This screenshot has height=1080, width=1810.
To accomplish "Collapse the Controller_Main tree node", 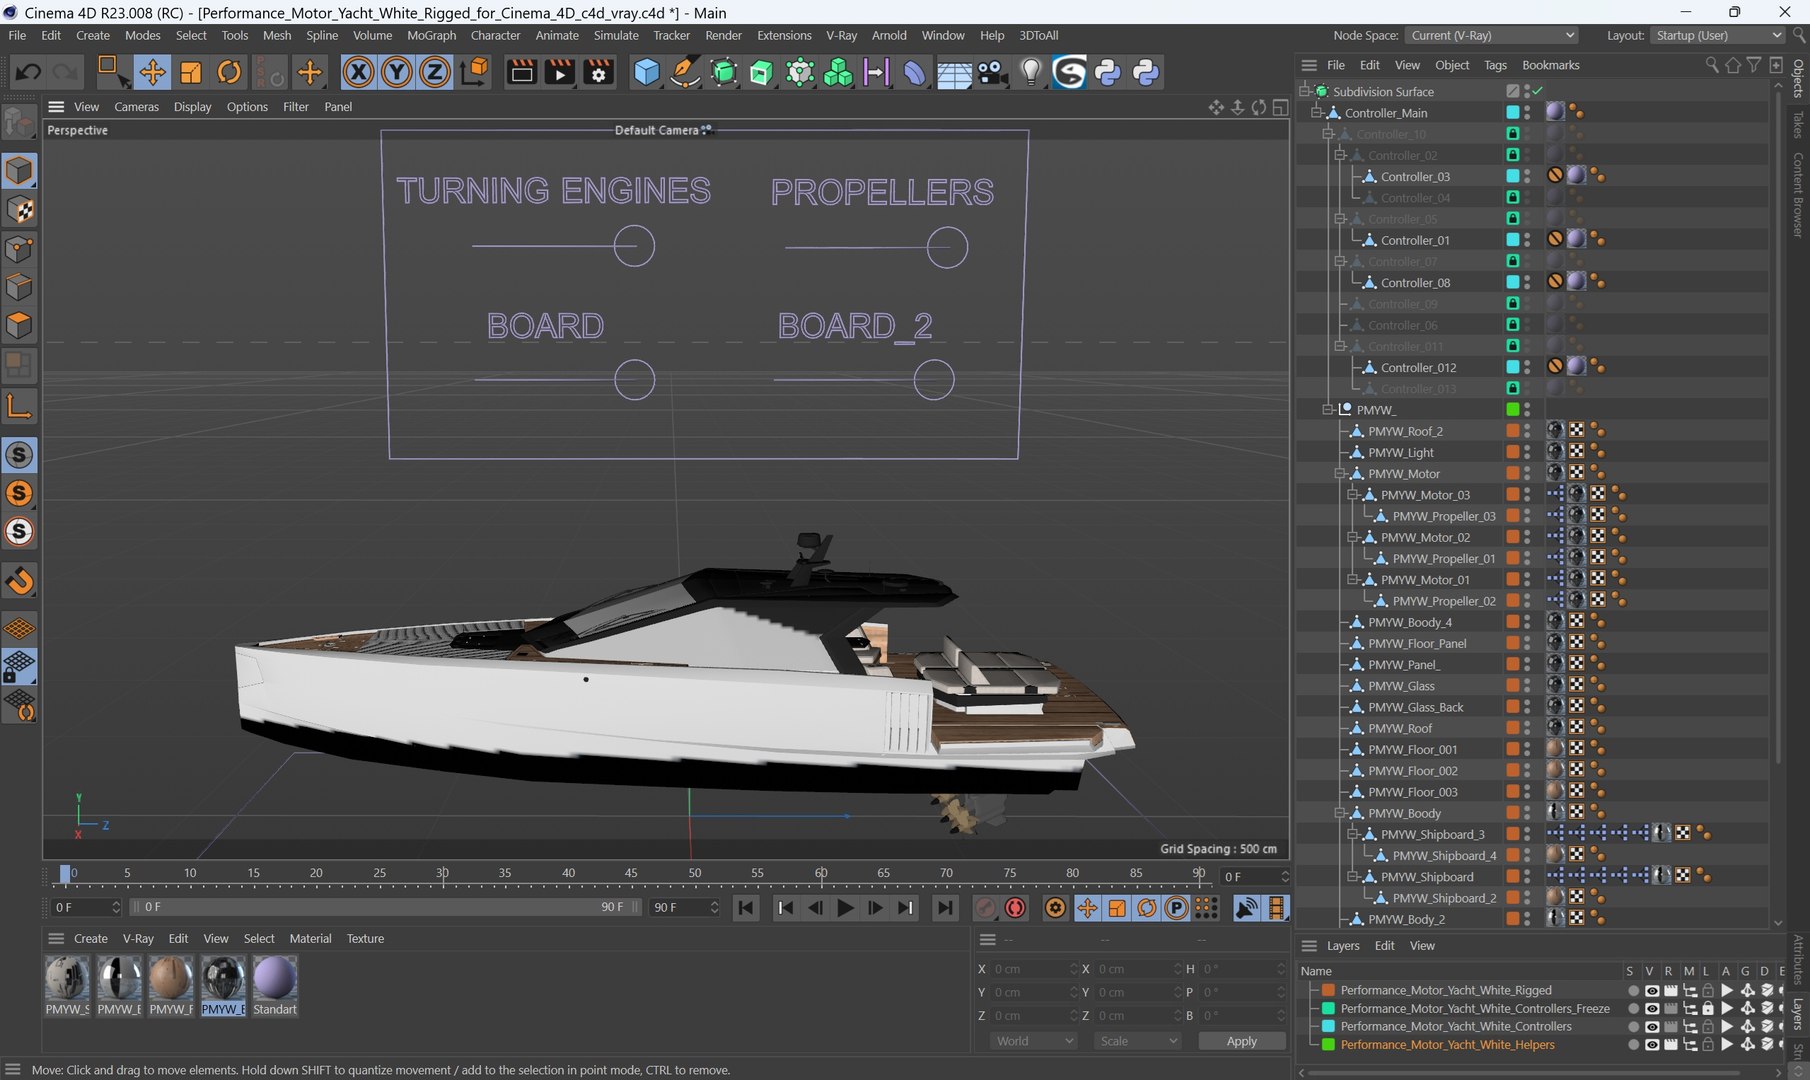I will (x=1316, y=113).
